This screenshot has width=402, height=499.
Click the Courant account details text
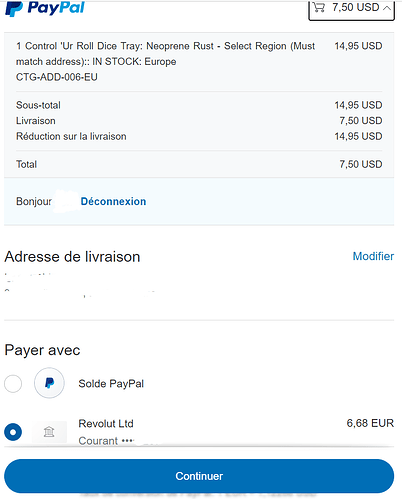106,441
